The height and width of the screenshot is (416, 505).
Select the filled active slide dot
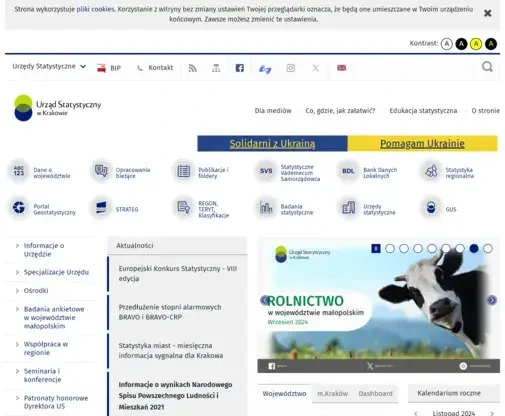(474, 249)
